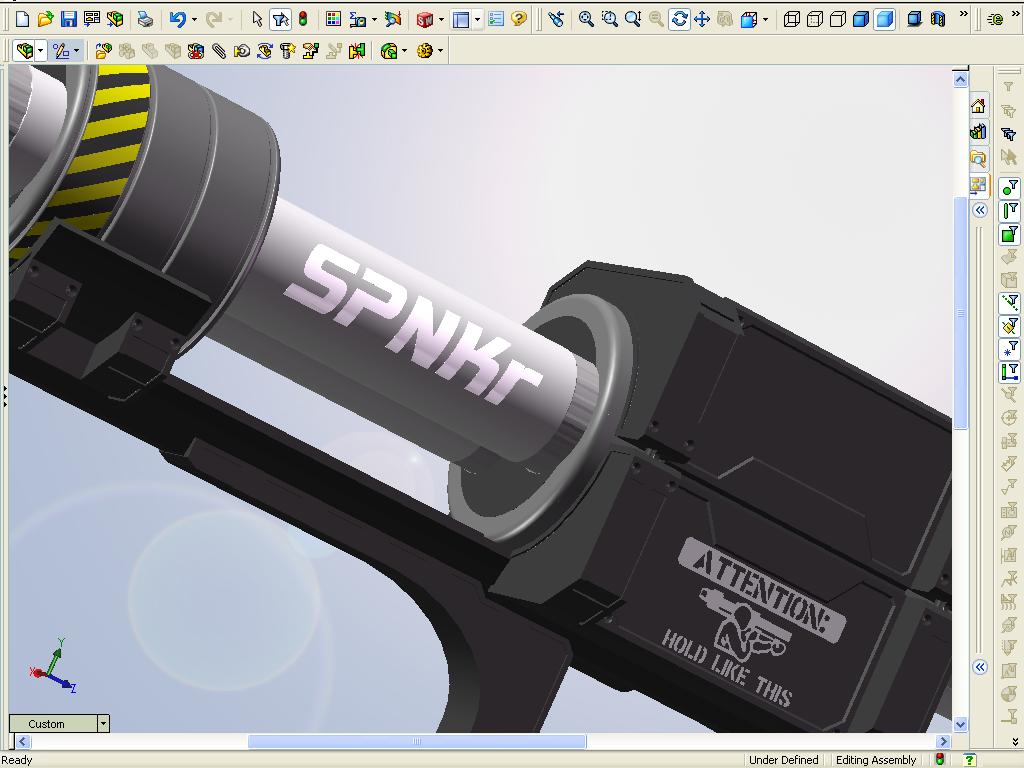Click the Print icon

pos(145,19)
